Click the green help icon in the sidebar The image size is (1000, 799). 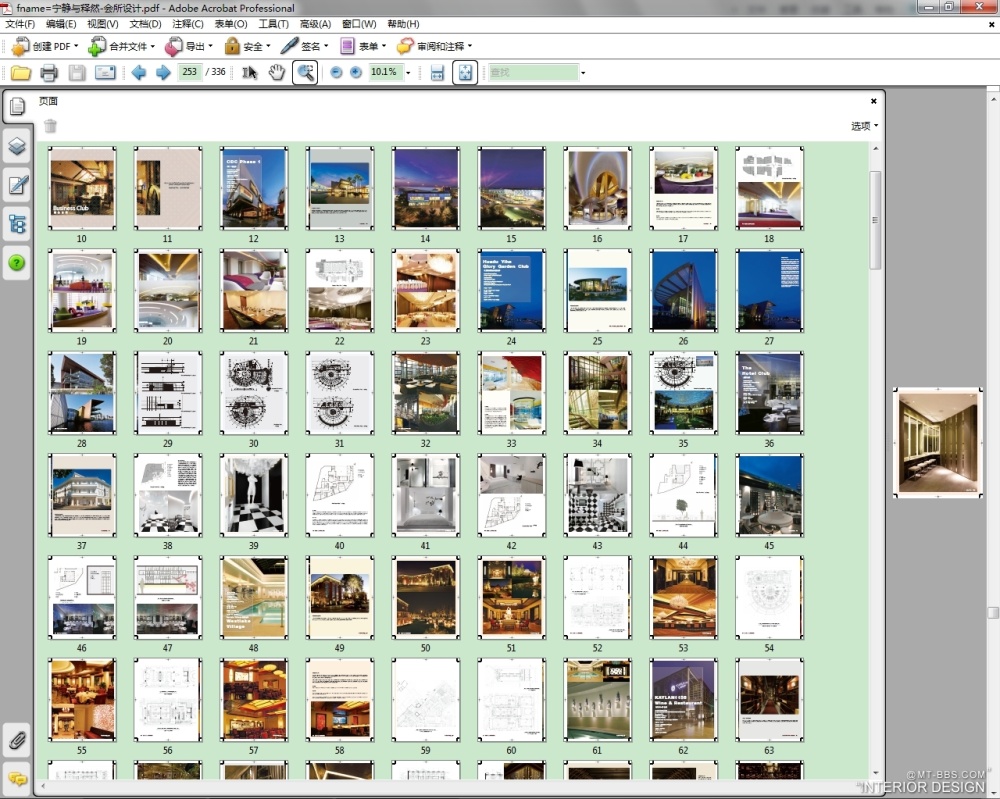(17, 263)
